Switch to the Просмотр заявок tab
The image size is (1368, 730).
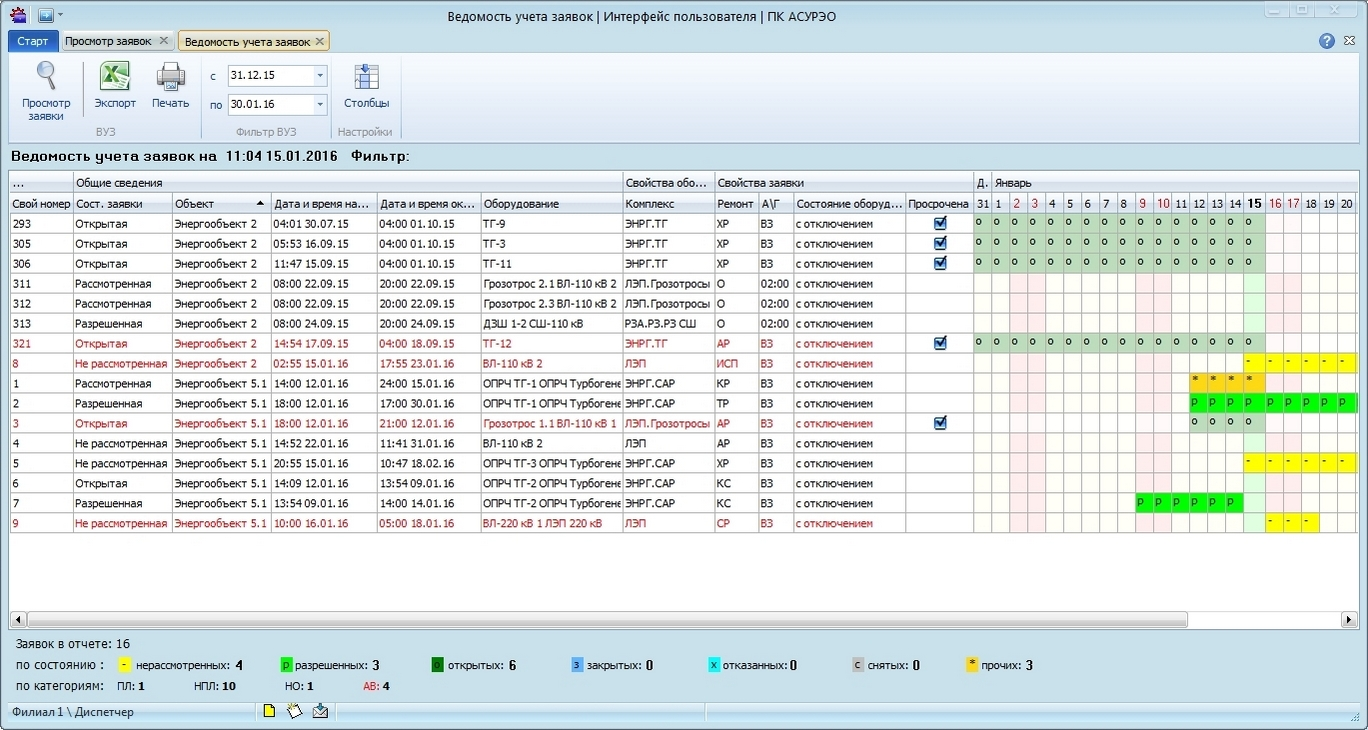tap(108, 41)
